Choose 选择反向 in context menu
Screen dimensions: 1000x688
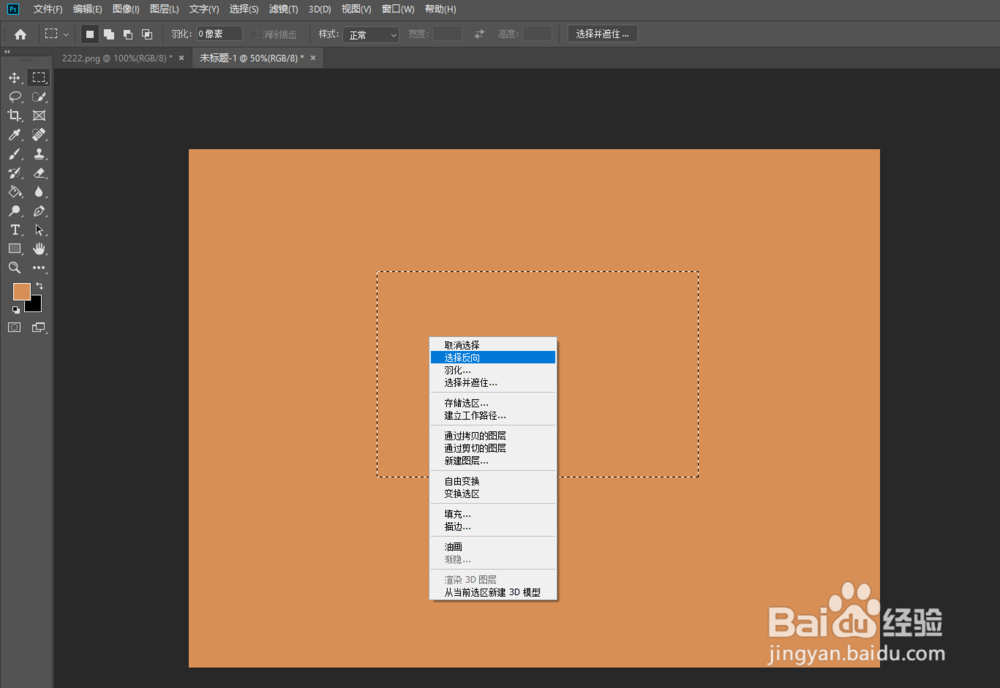pyautogui.click(x=493, y=358)
